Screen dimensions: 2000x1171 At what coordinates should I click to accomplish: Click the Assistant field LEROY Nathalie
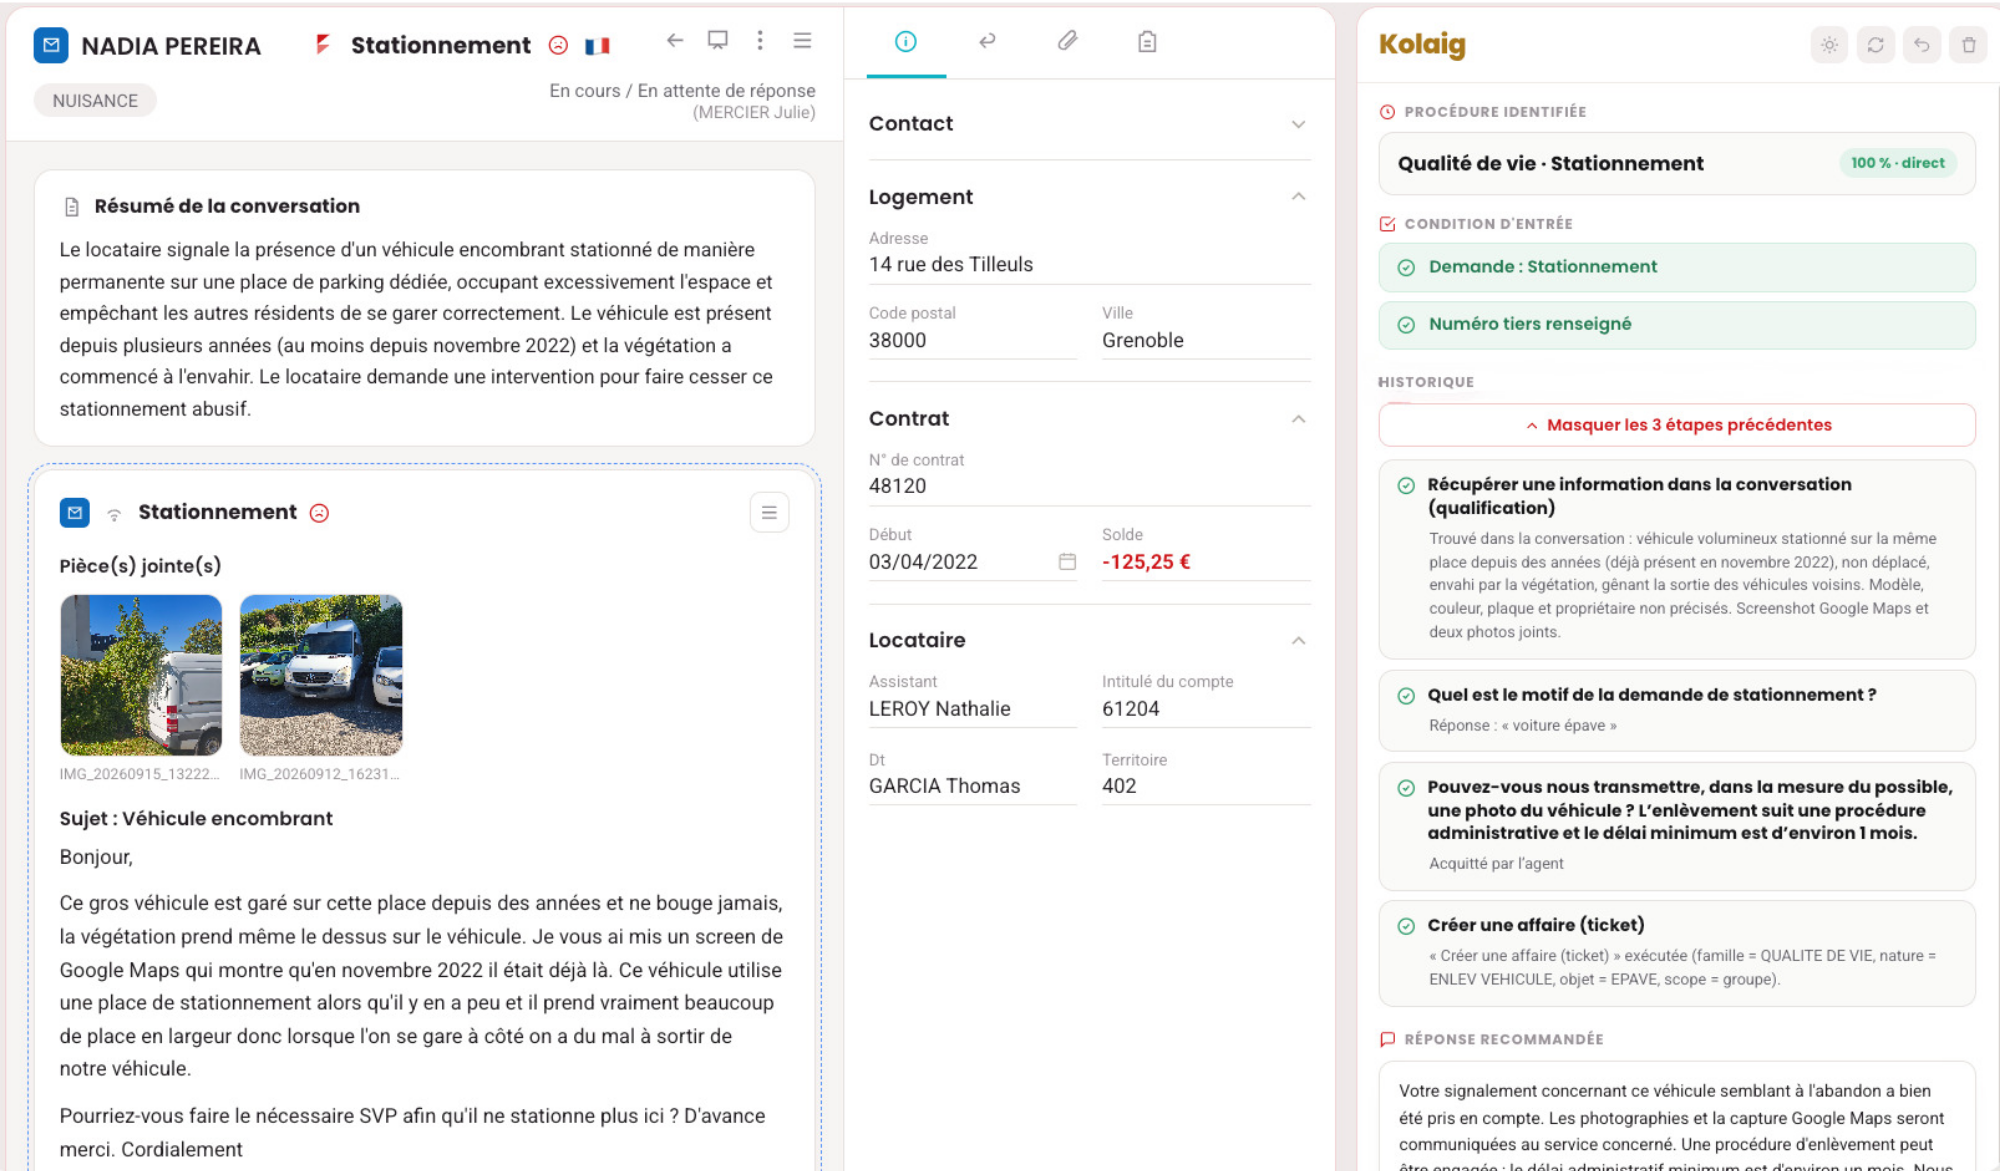coord(972,709)
